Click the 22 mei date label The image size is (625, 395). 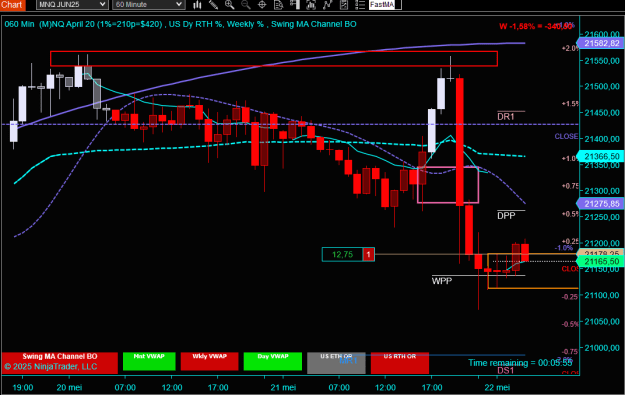coord(497,387)
